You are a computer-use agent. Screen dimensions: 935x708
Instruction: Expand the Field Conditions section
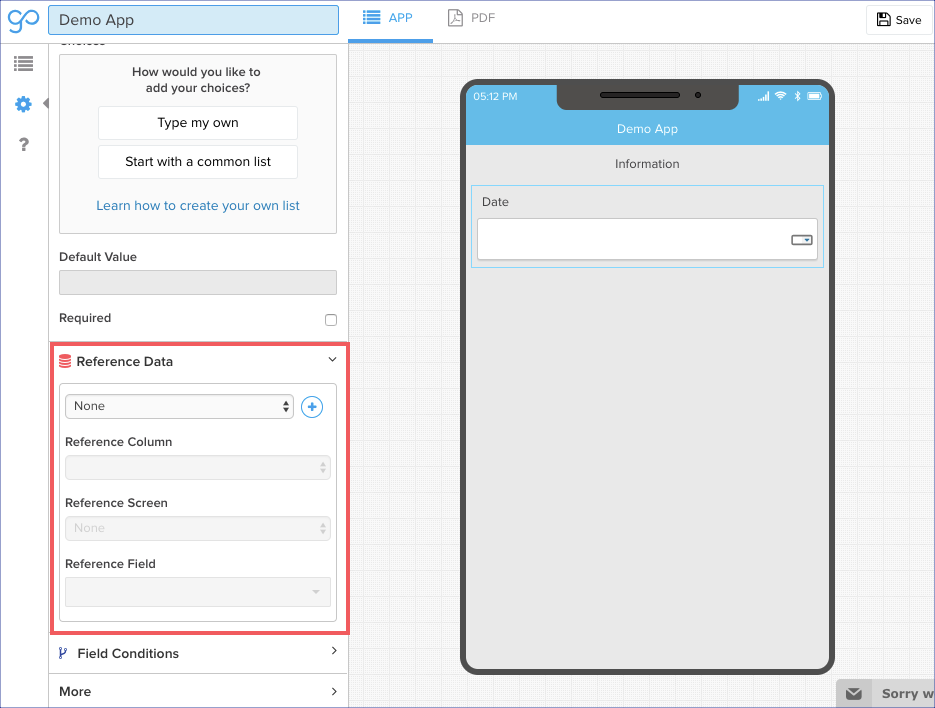coord(333,652)
